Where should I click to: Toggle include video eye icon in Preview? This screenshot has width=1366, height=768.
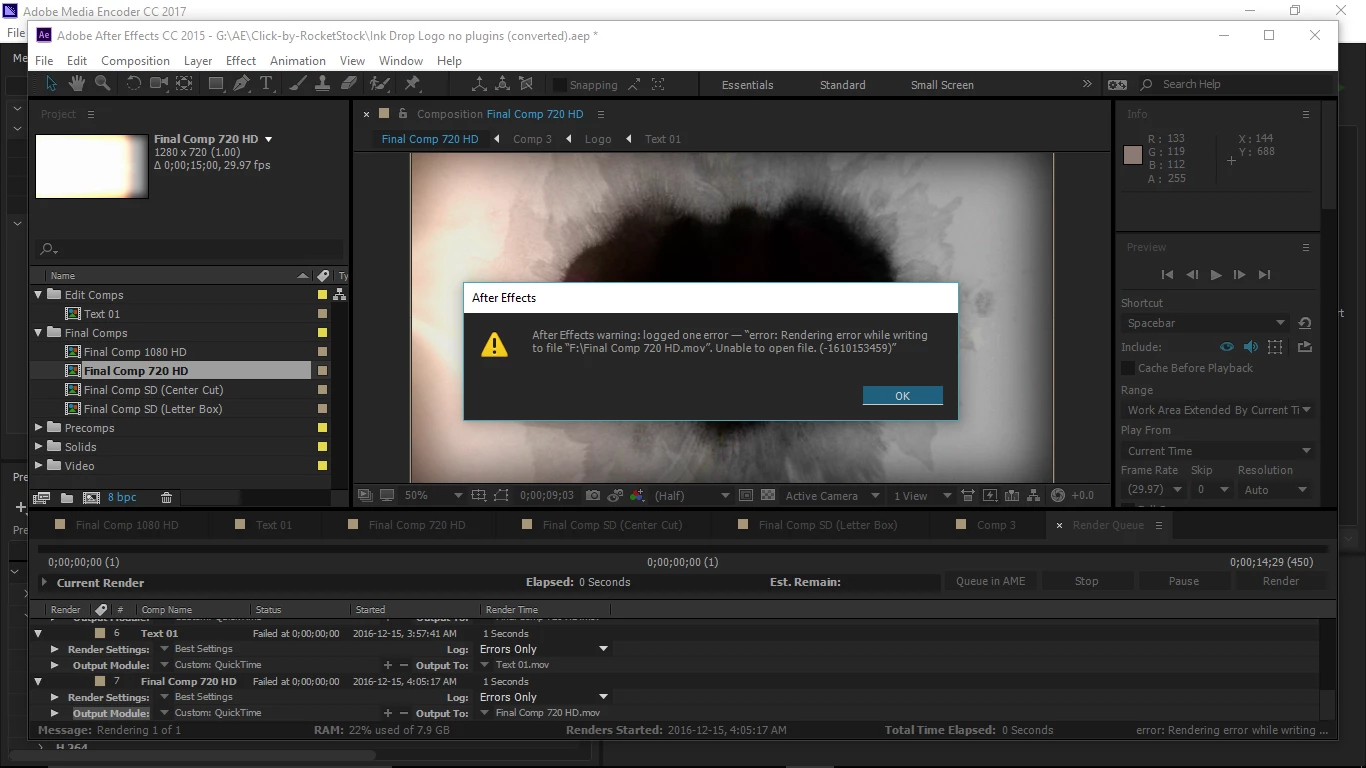coord(1226,347)
